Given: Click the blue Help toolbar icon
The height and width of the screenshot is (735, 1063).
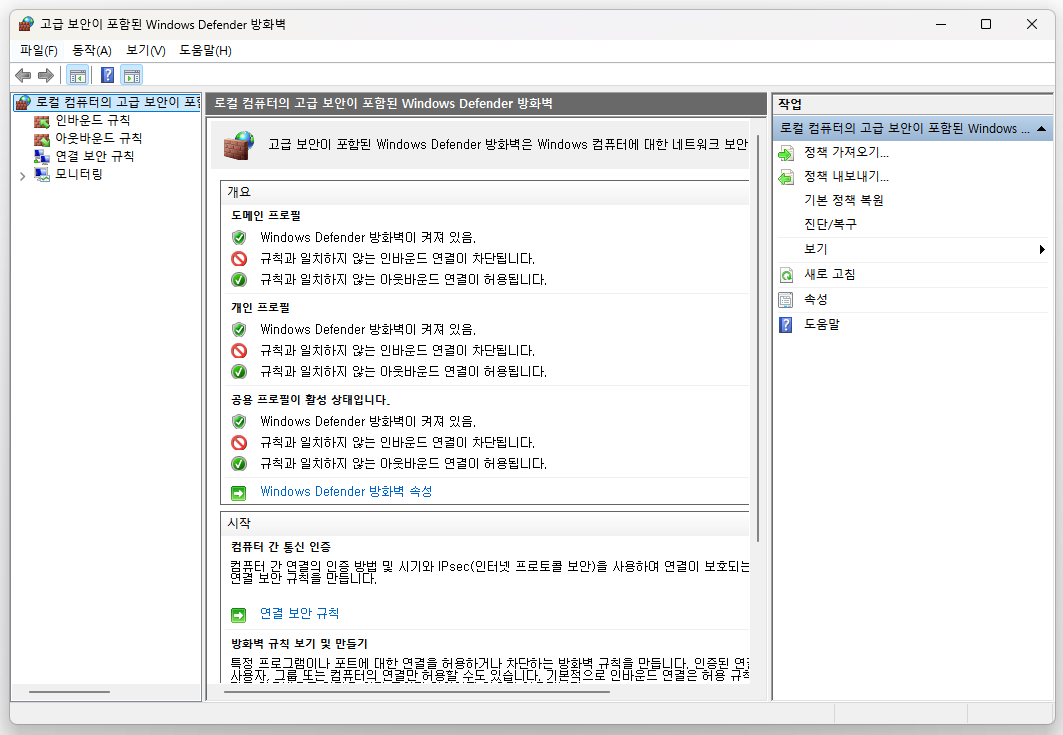Looking at the screenshot, I should tap(107, 75).
